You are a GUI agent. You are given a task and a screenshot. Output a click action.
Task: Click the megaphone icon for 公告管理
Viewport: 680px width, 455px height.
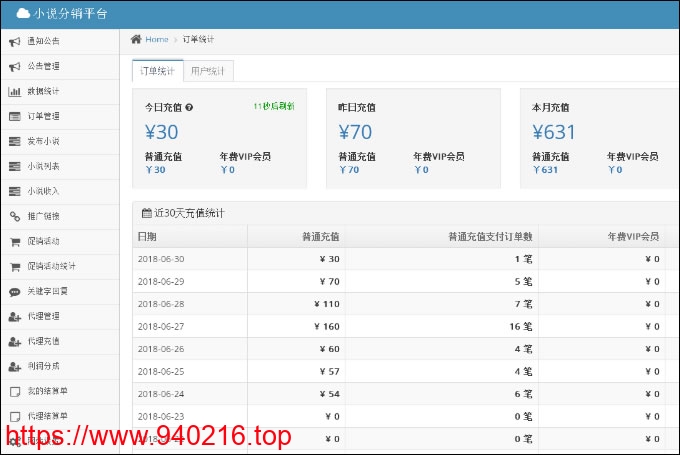pos(15,66)
